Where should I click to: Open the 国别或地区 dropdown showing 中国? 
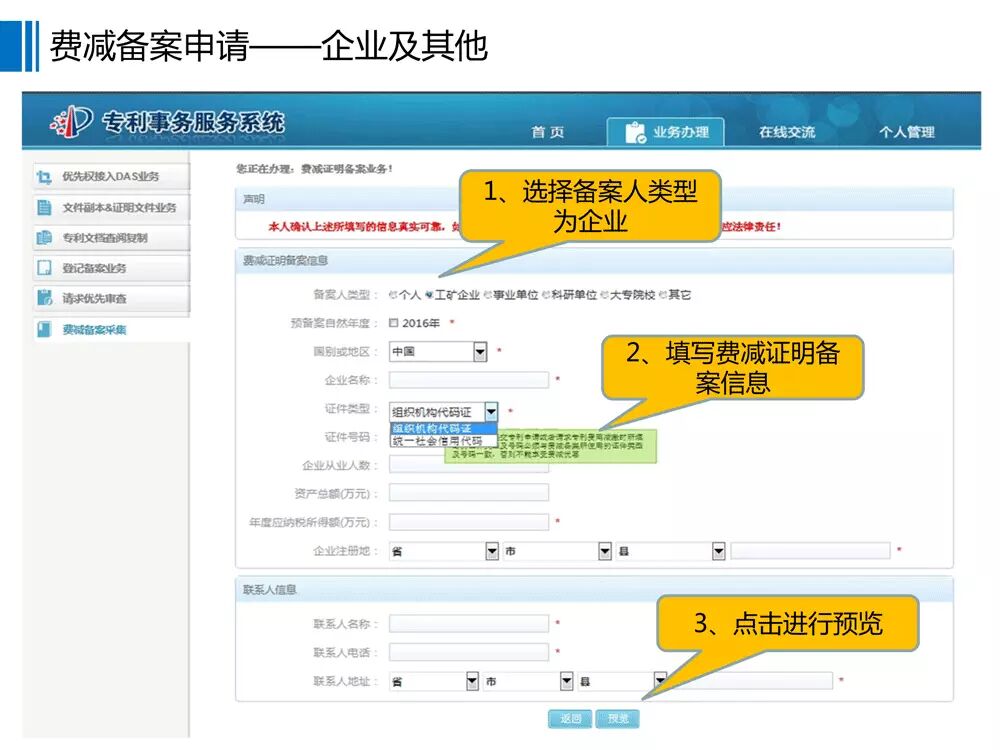[x=438, y=351]
